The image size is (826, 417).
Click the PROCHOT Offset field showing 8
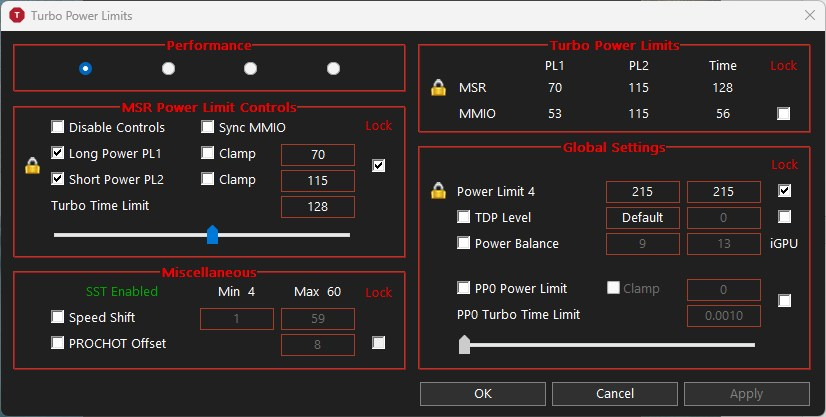point(318,345)
